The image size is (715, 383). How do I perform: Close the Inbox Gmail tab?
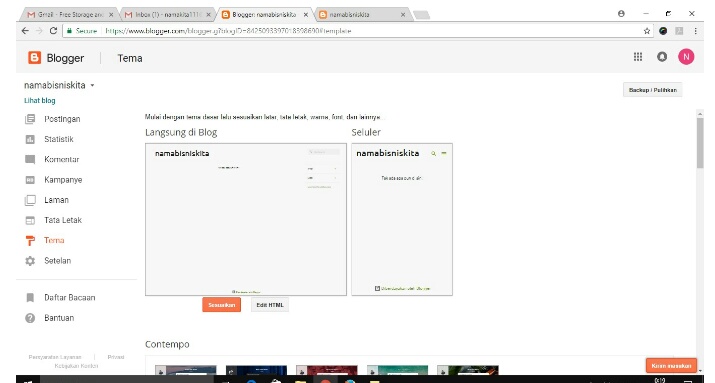pyautogui.click(x=208, y=15)
